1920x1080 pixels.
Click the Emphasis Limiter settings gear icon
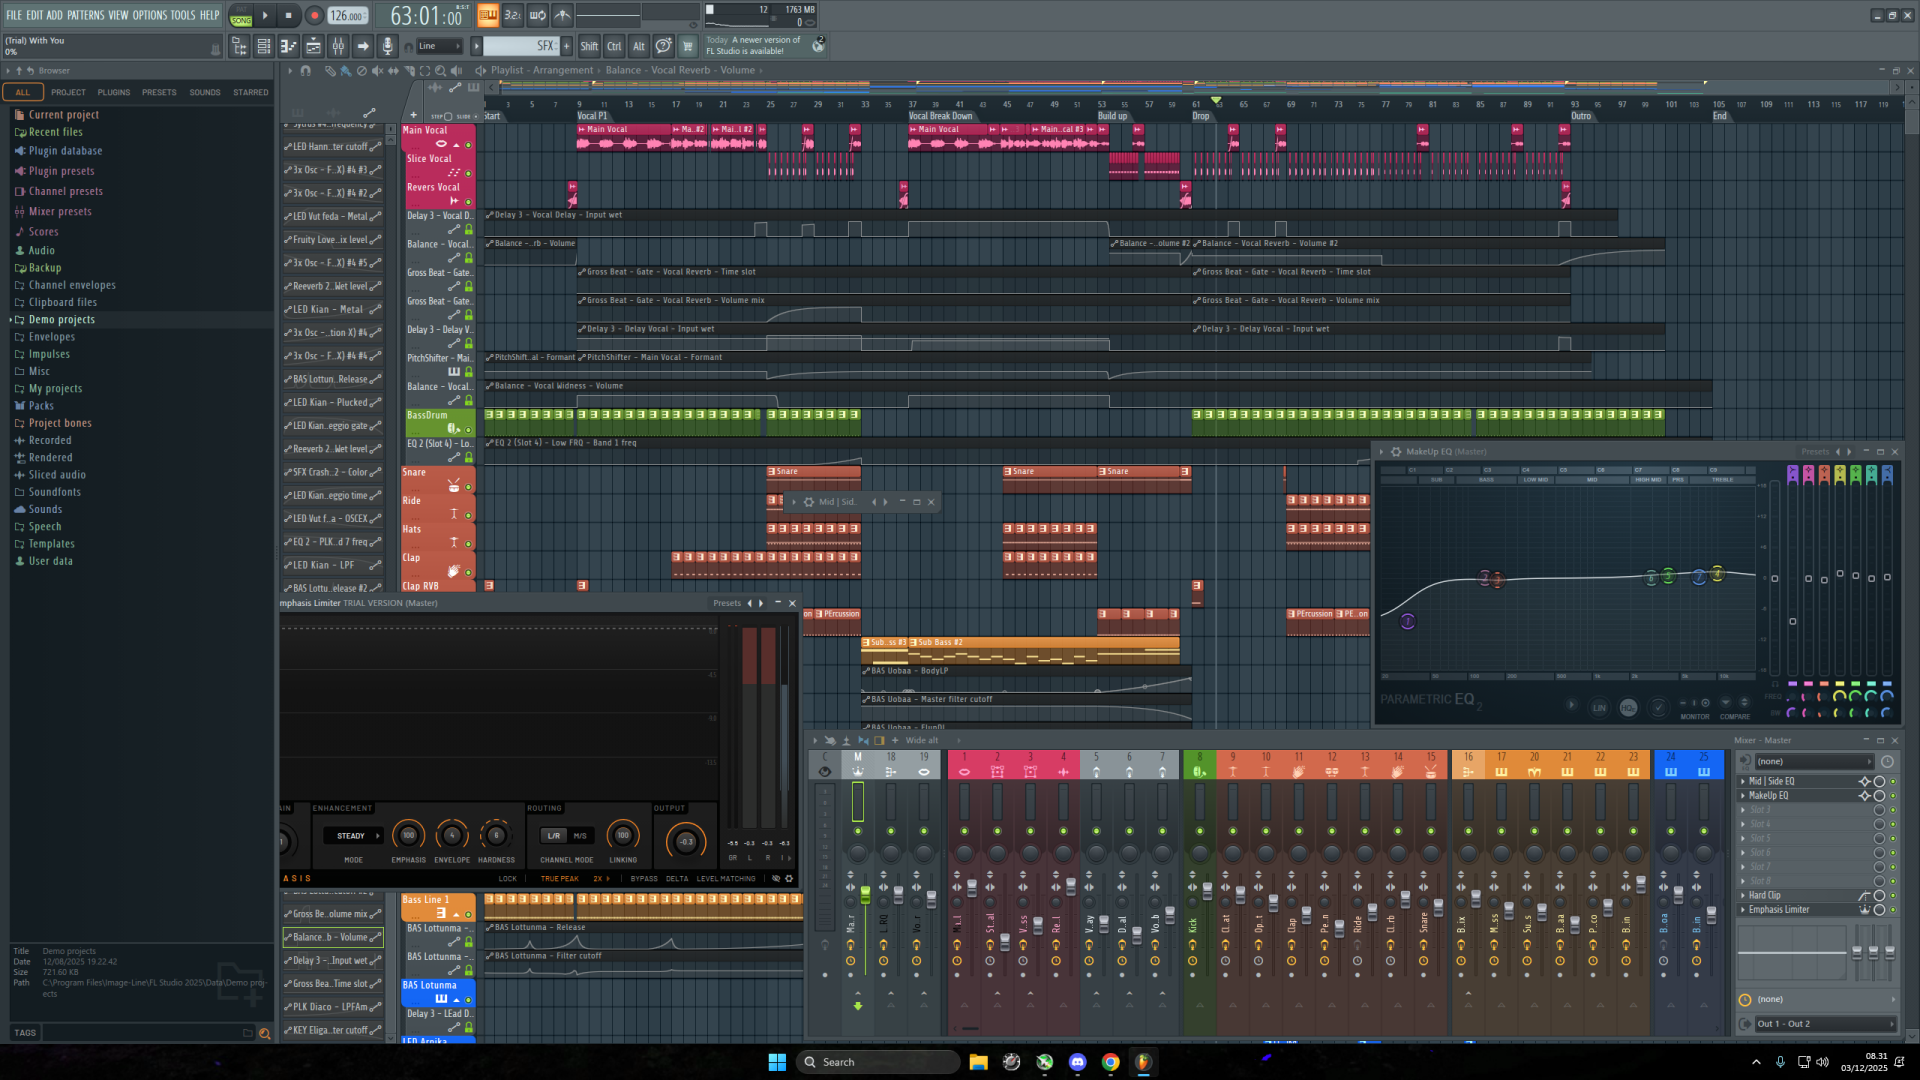[x=789, y=879]
